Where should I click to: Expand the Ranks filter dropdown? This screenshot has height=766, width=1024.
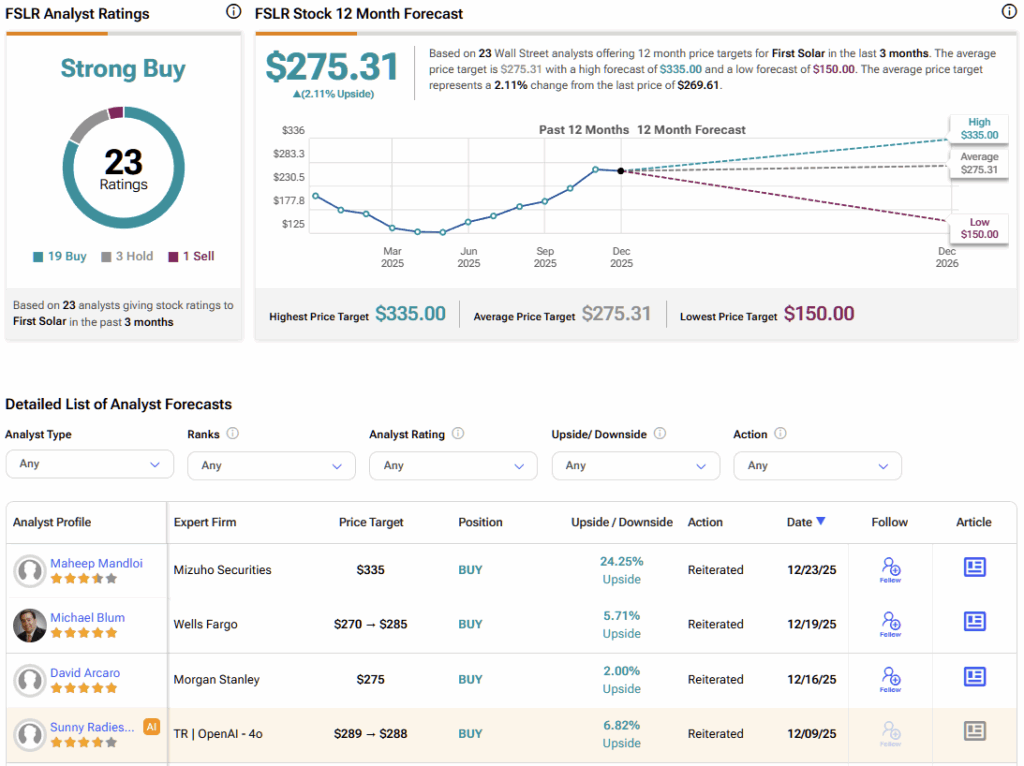(271, 466)
